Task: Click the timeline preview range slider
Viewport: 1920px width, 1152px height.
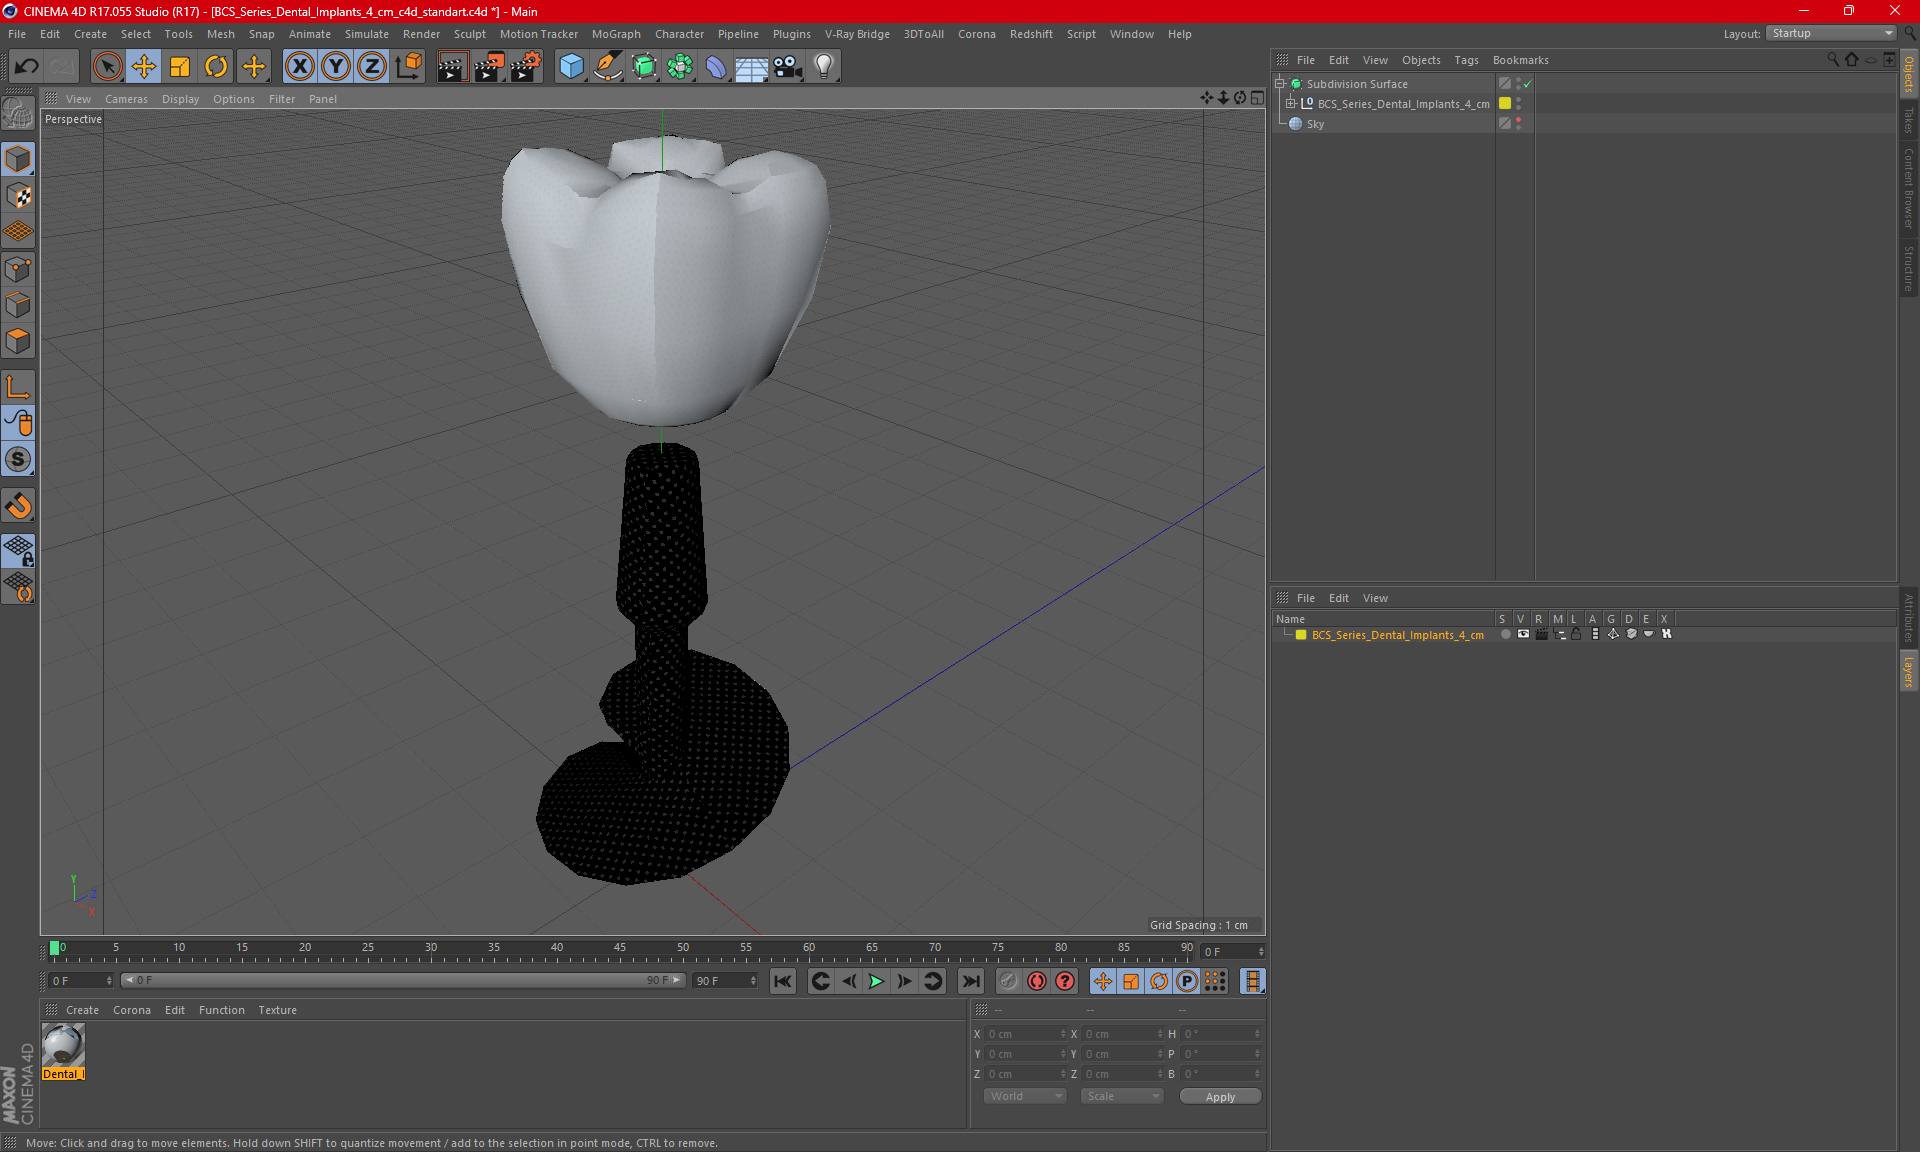Action: click(x=403, y=981)
